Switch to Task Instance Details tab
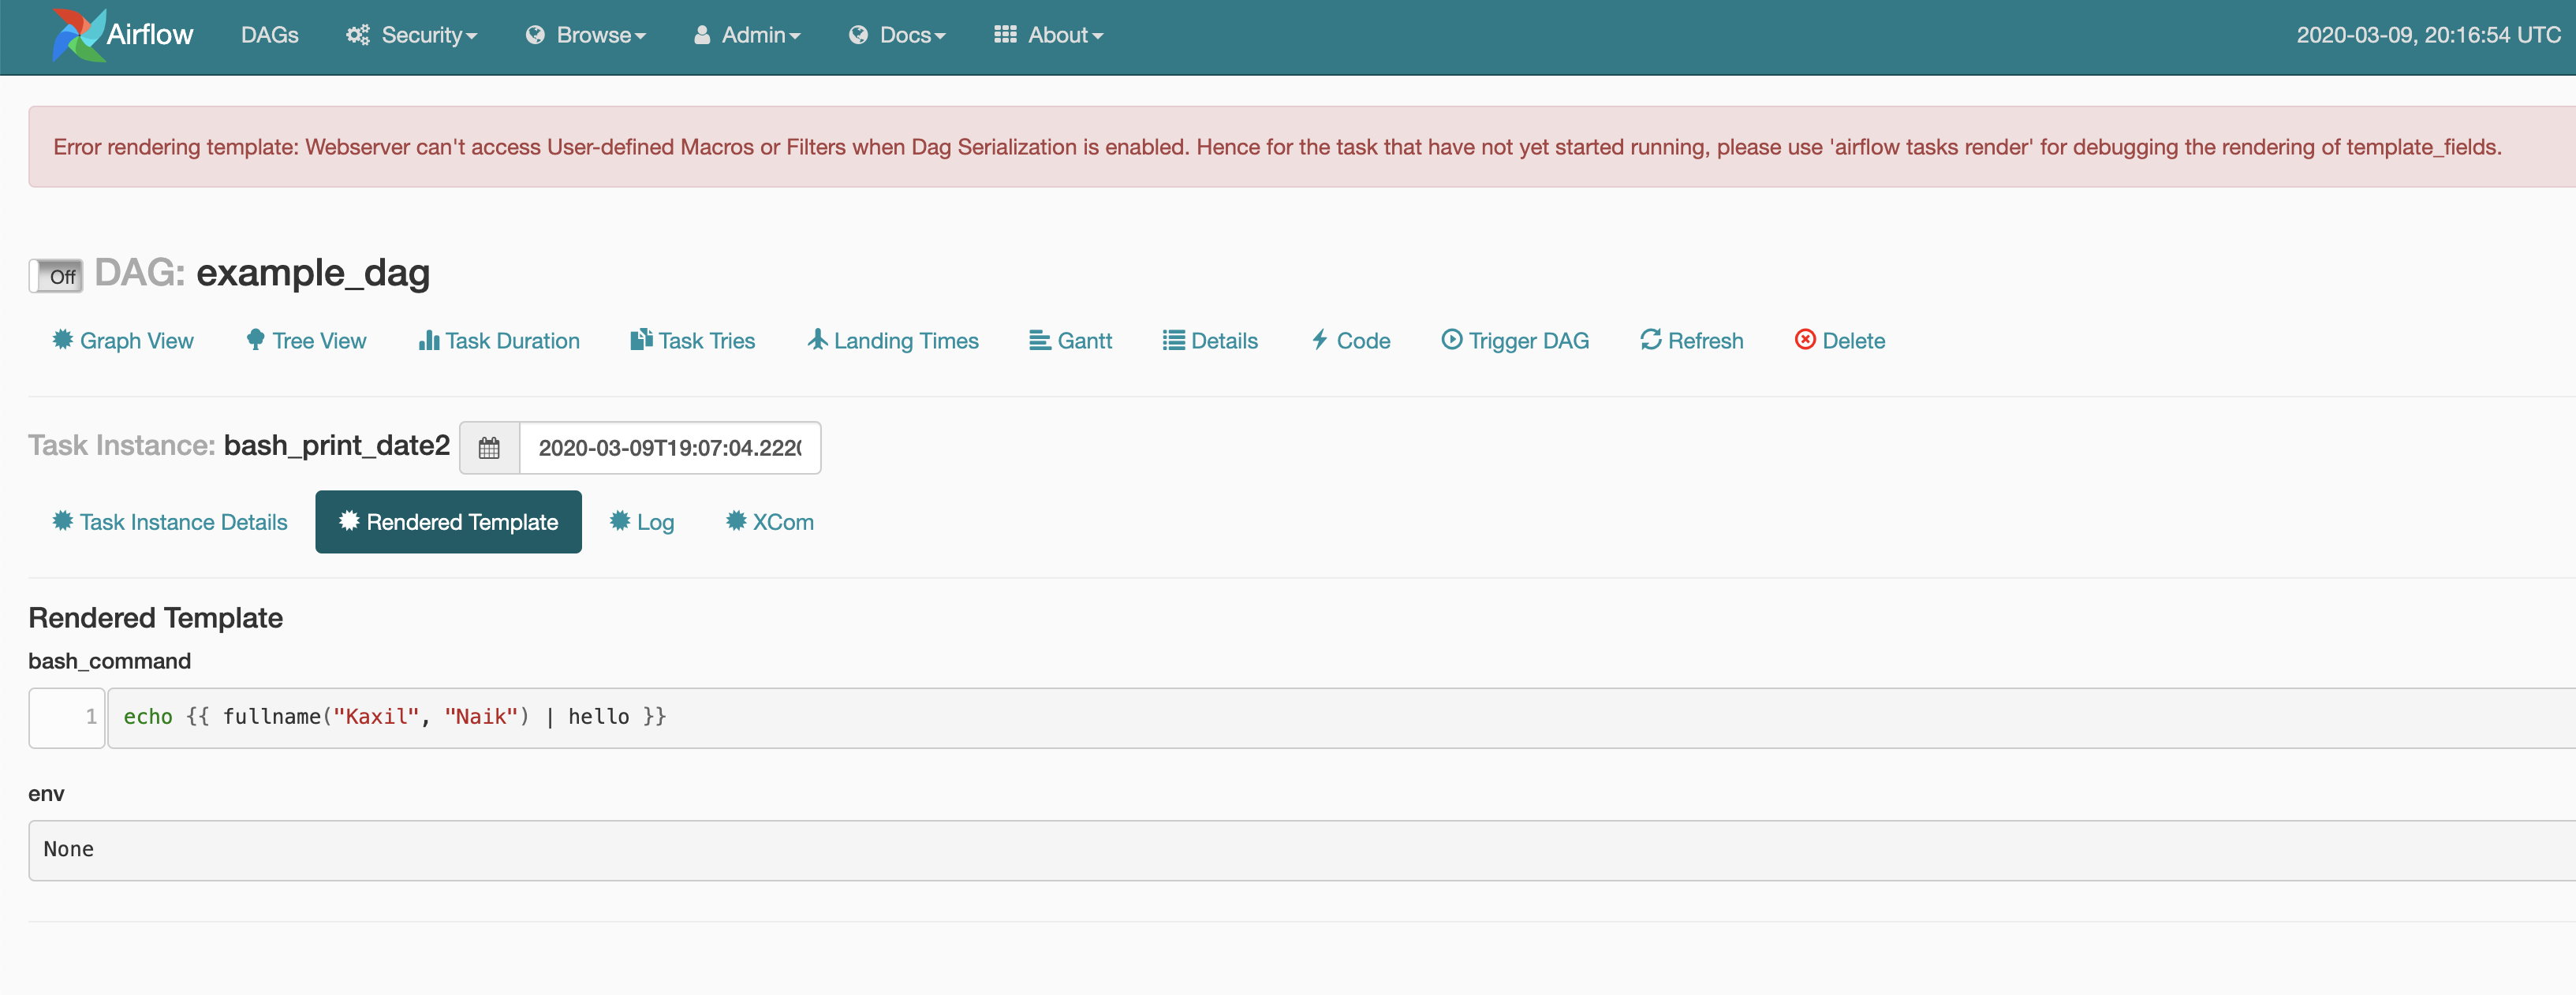 pos(170,522)
